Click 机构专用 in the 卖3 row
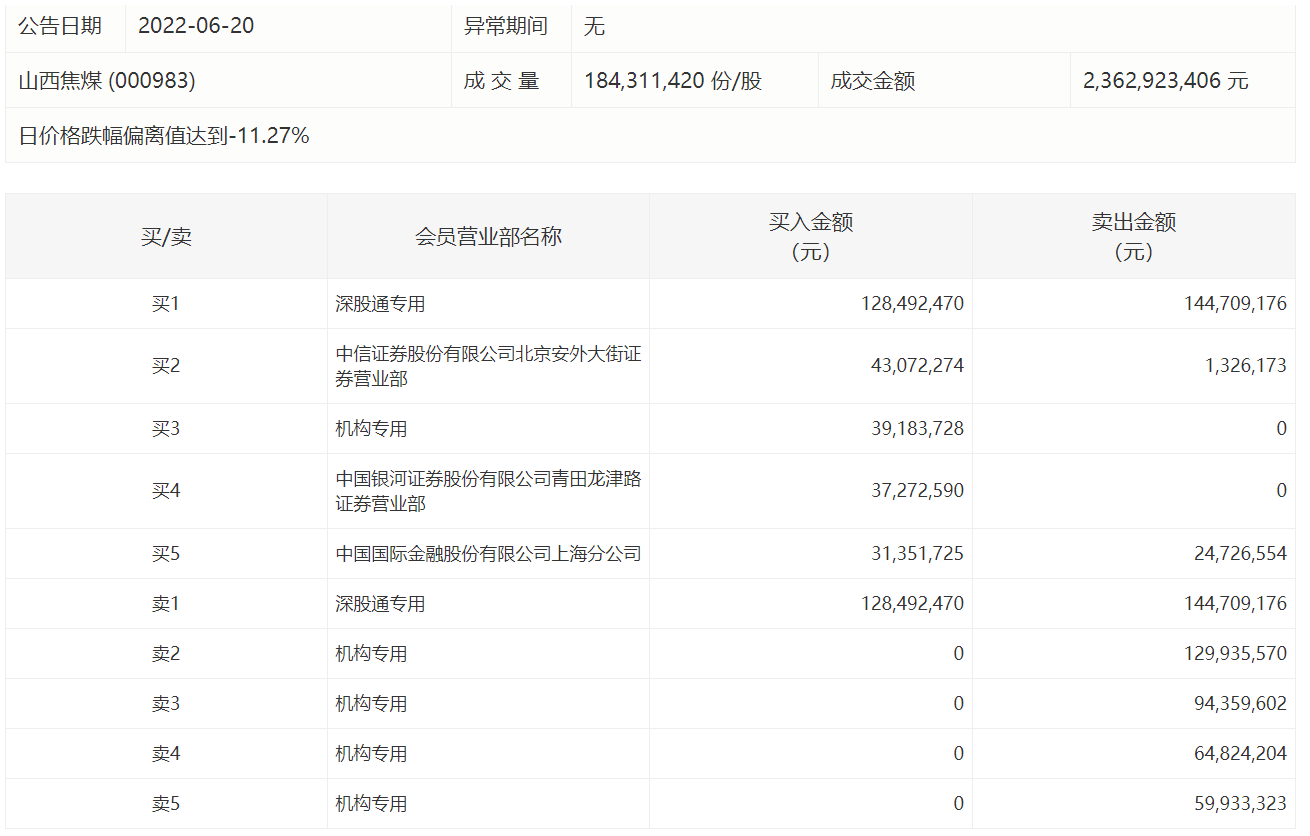The height and width of the screenshot is (836, 1310). tap(371, 704)
